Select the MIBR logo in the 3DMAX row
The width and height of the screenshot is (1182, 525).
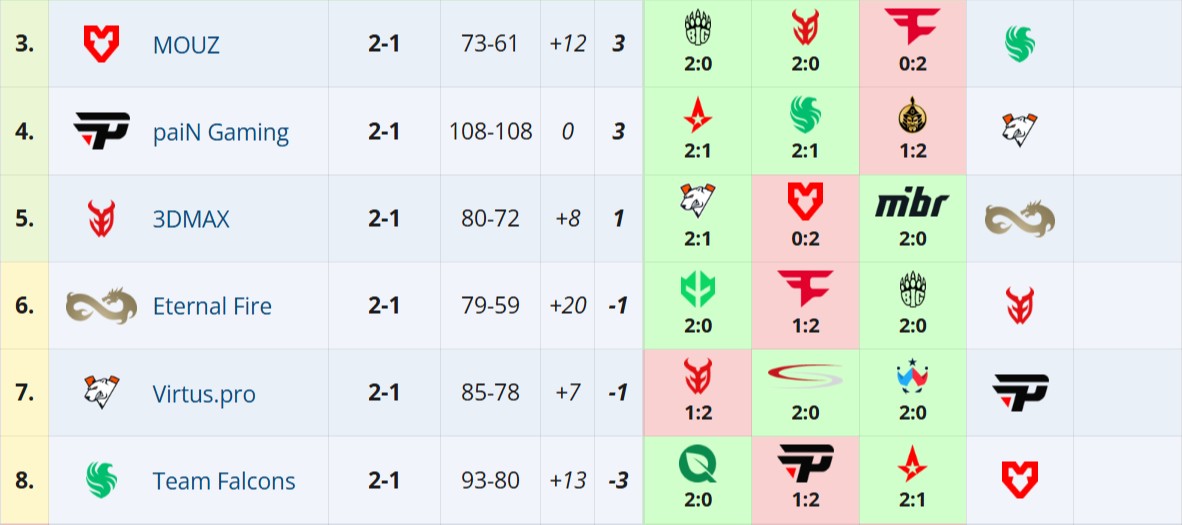point(912,204)
